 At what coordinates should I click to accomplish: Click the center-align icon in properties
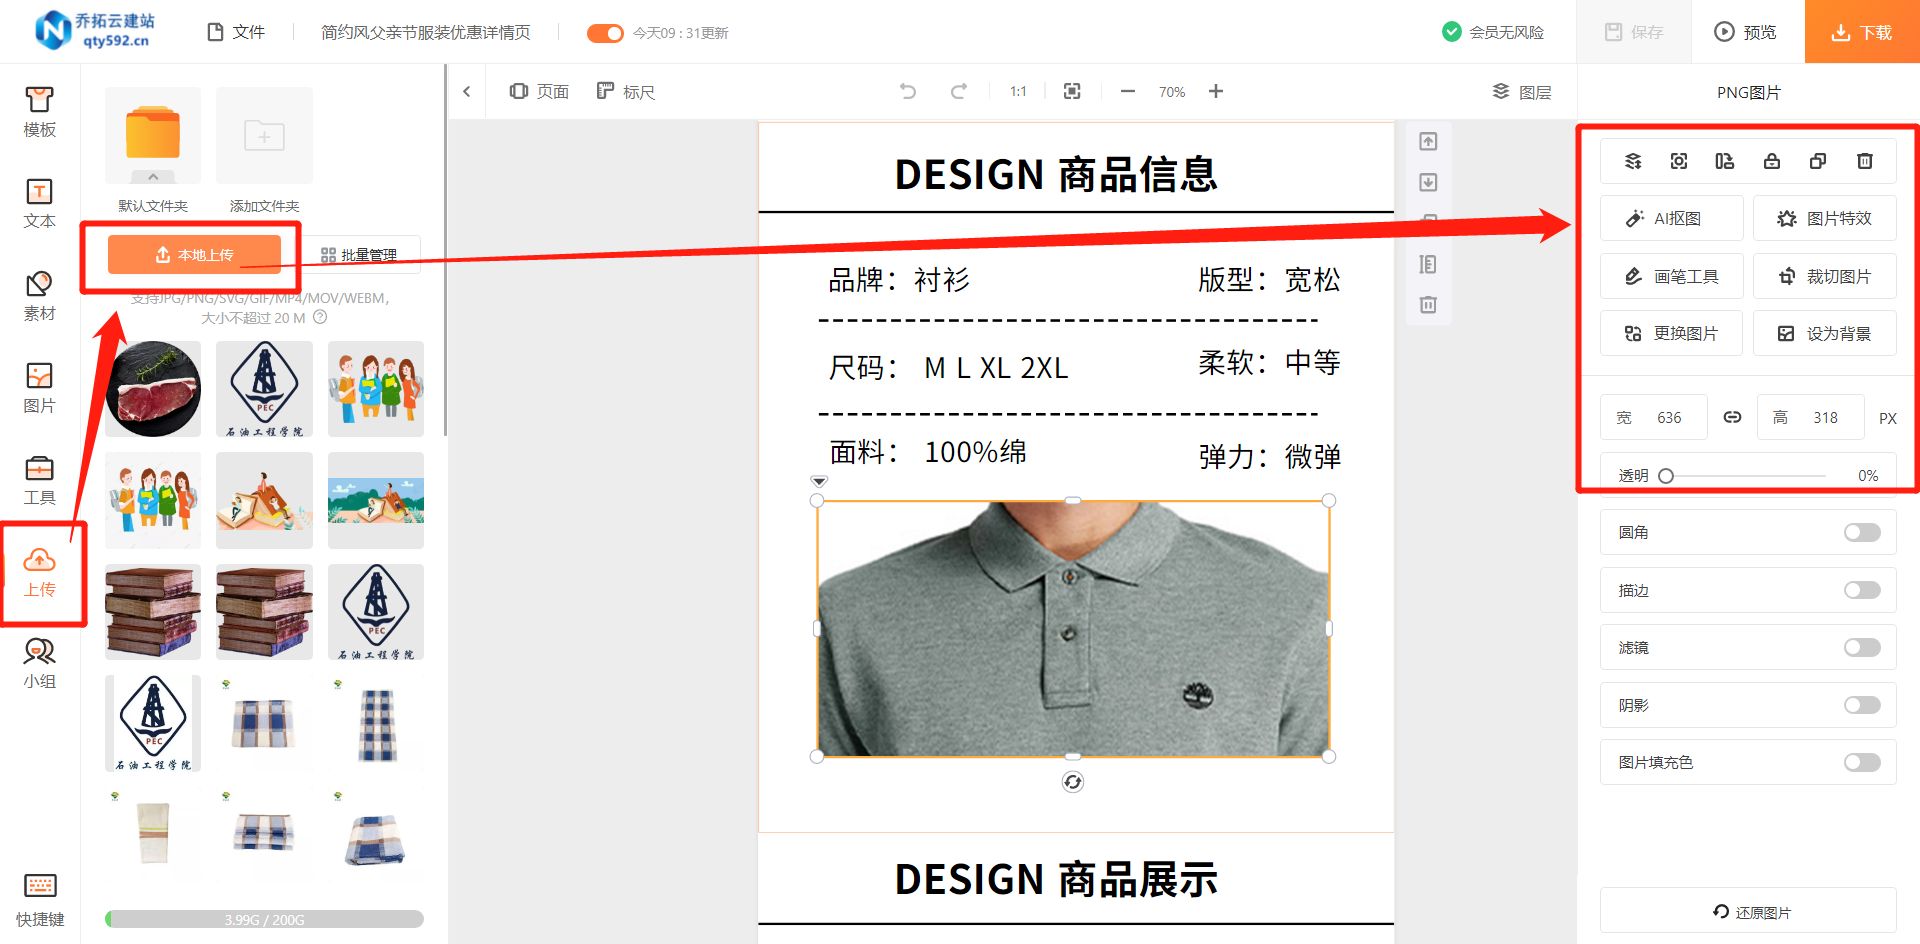coord(1679,161)
